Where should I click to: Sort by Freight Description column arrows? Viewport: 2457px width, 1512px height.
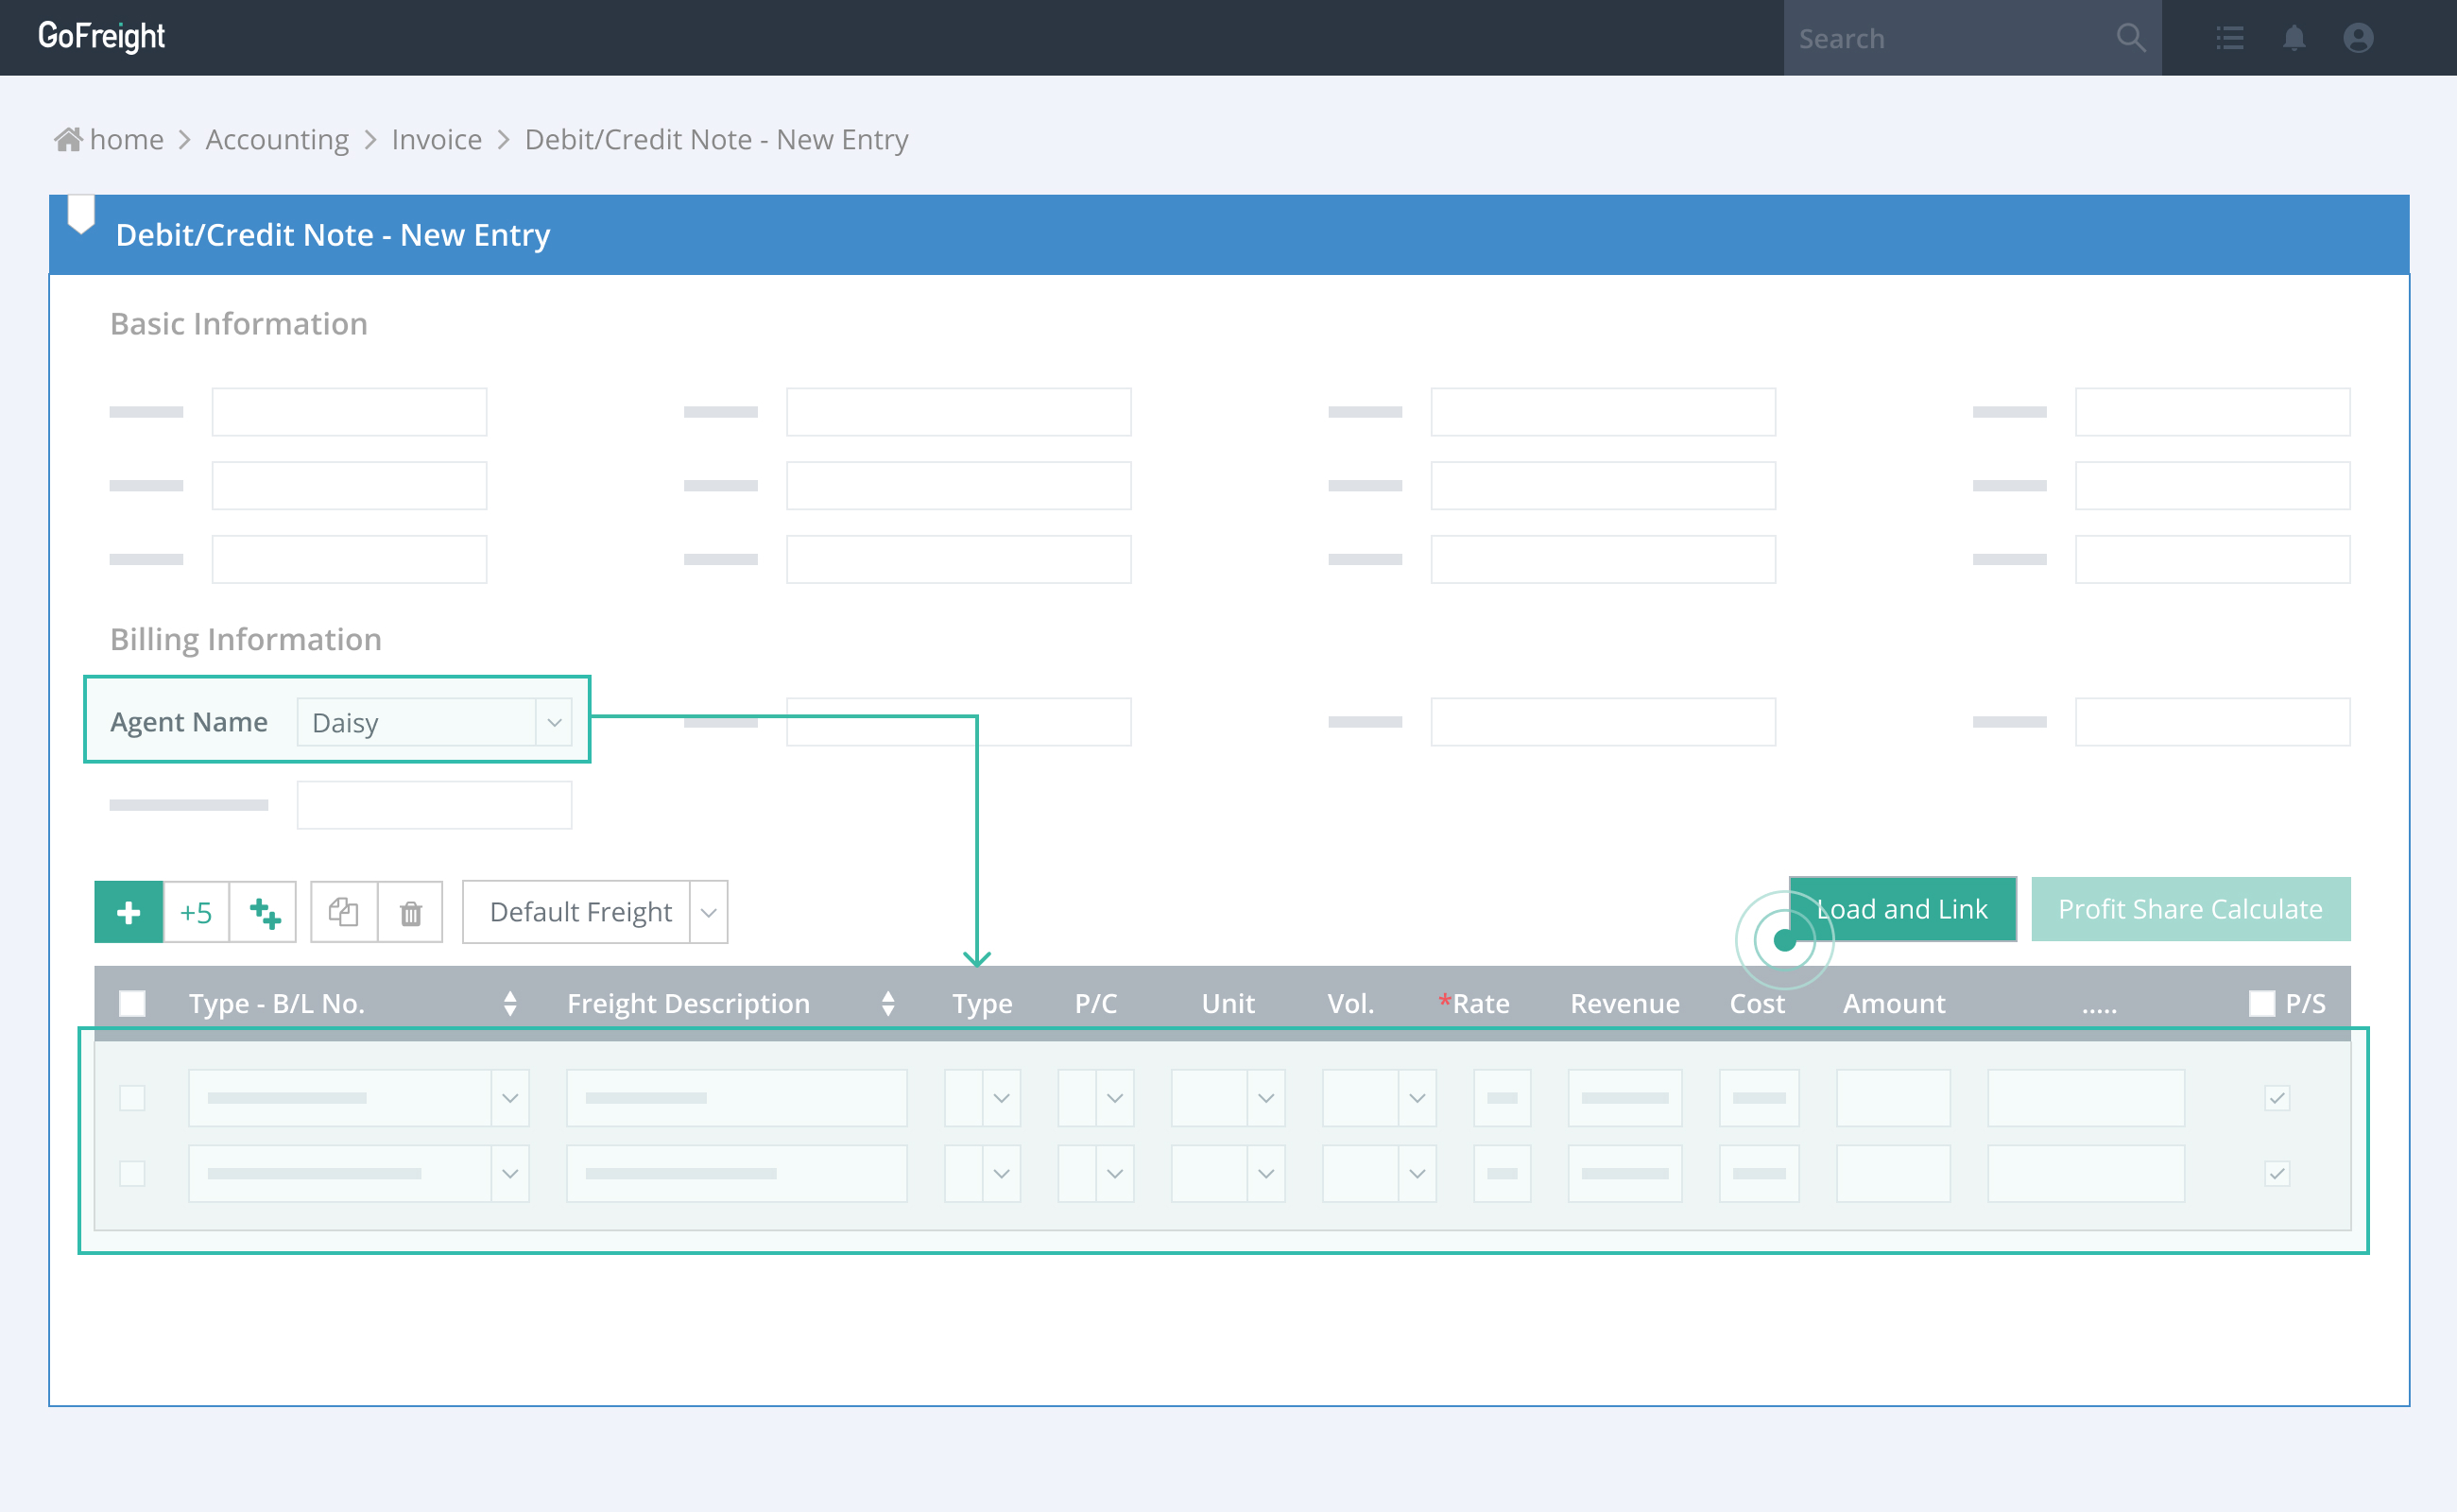click(x=888, y=1003)
